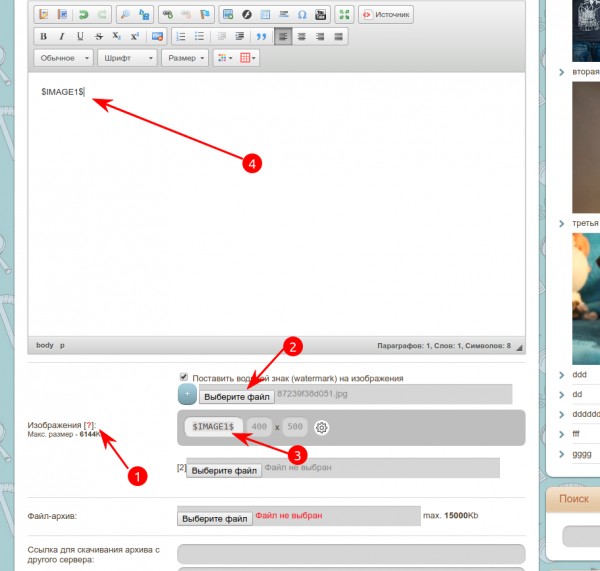Apply strikethrough formatting
The height and width of the screenshot is (571, 600).
click(99, 36)
